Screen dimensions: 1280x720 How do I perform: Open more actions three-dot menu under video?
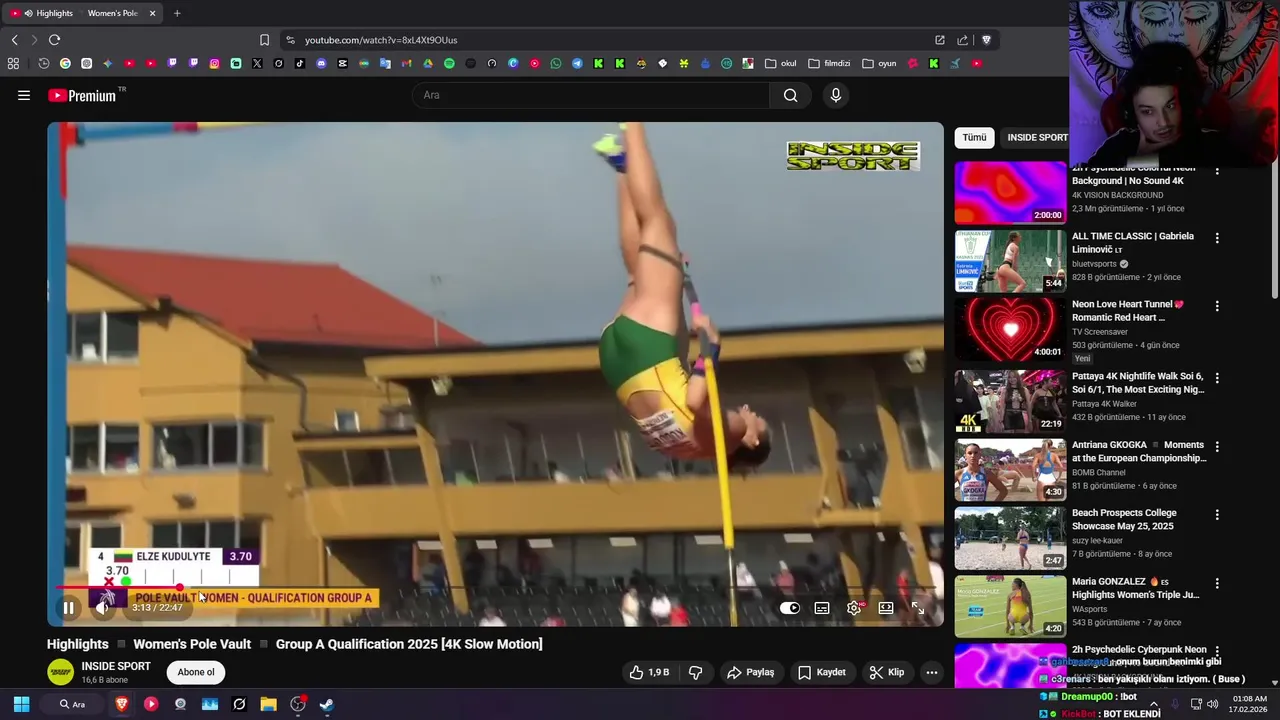point(932,672)
